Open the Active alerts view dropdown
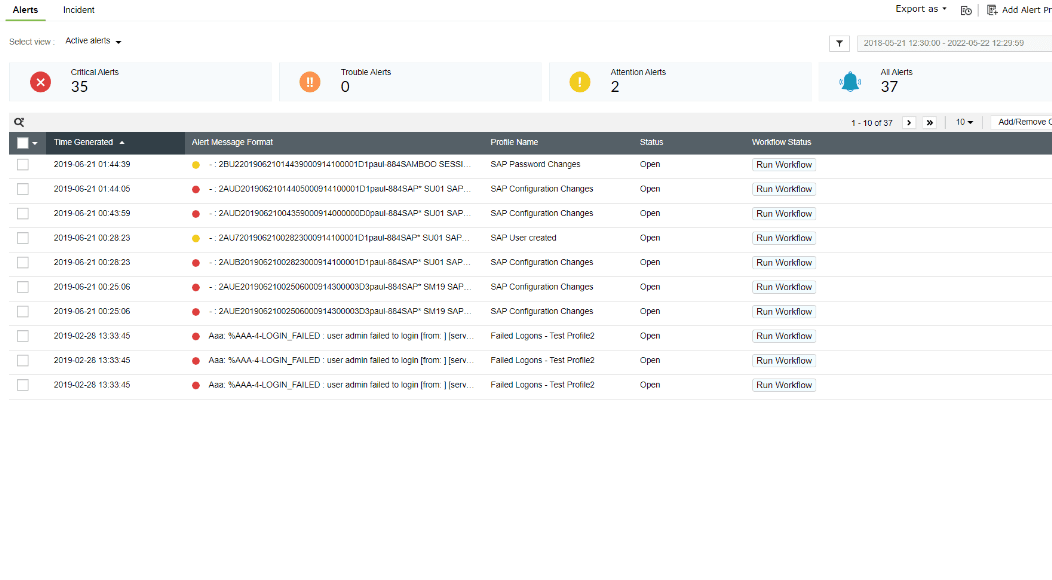The height and width of the screenshot is (580, 1052). (x=93, y=41)
